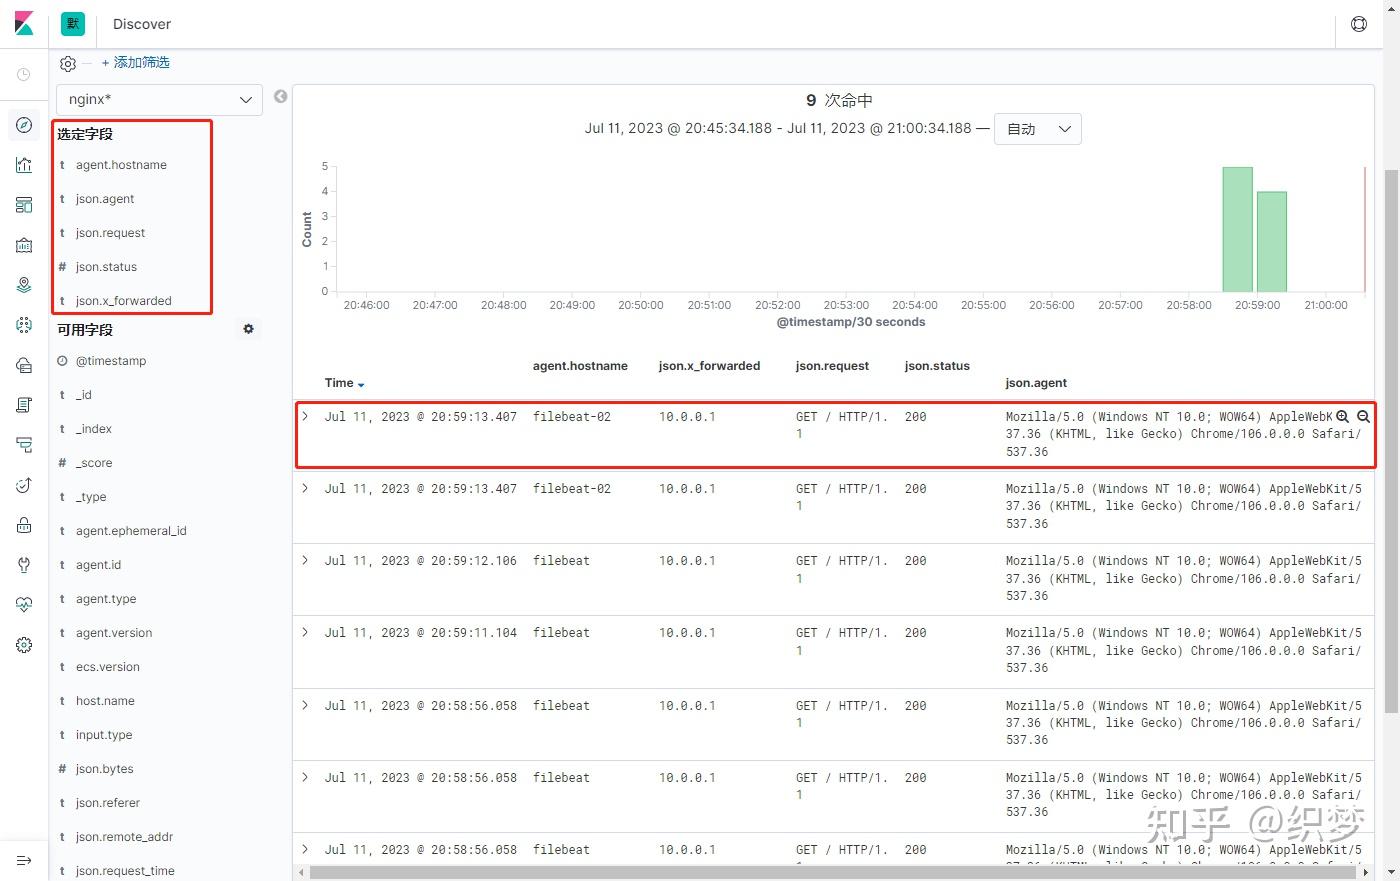Click the Kibana logo

click(x=24, y=24)
